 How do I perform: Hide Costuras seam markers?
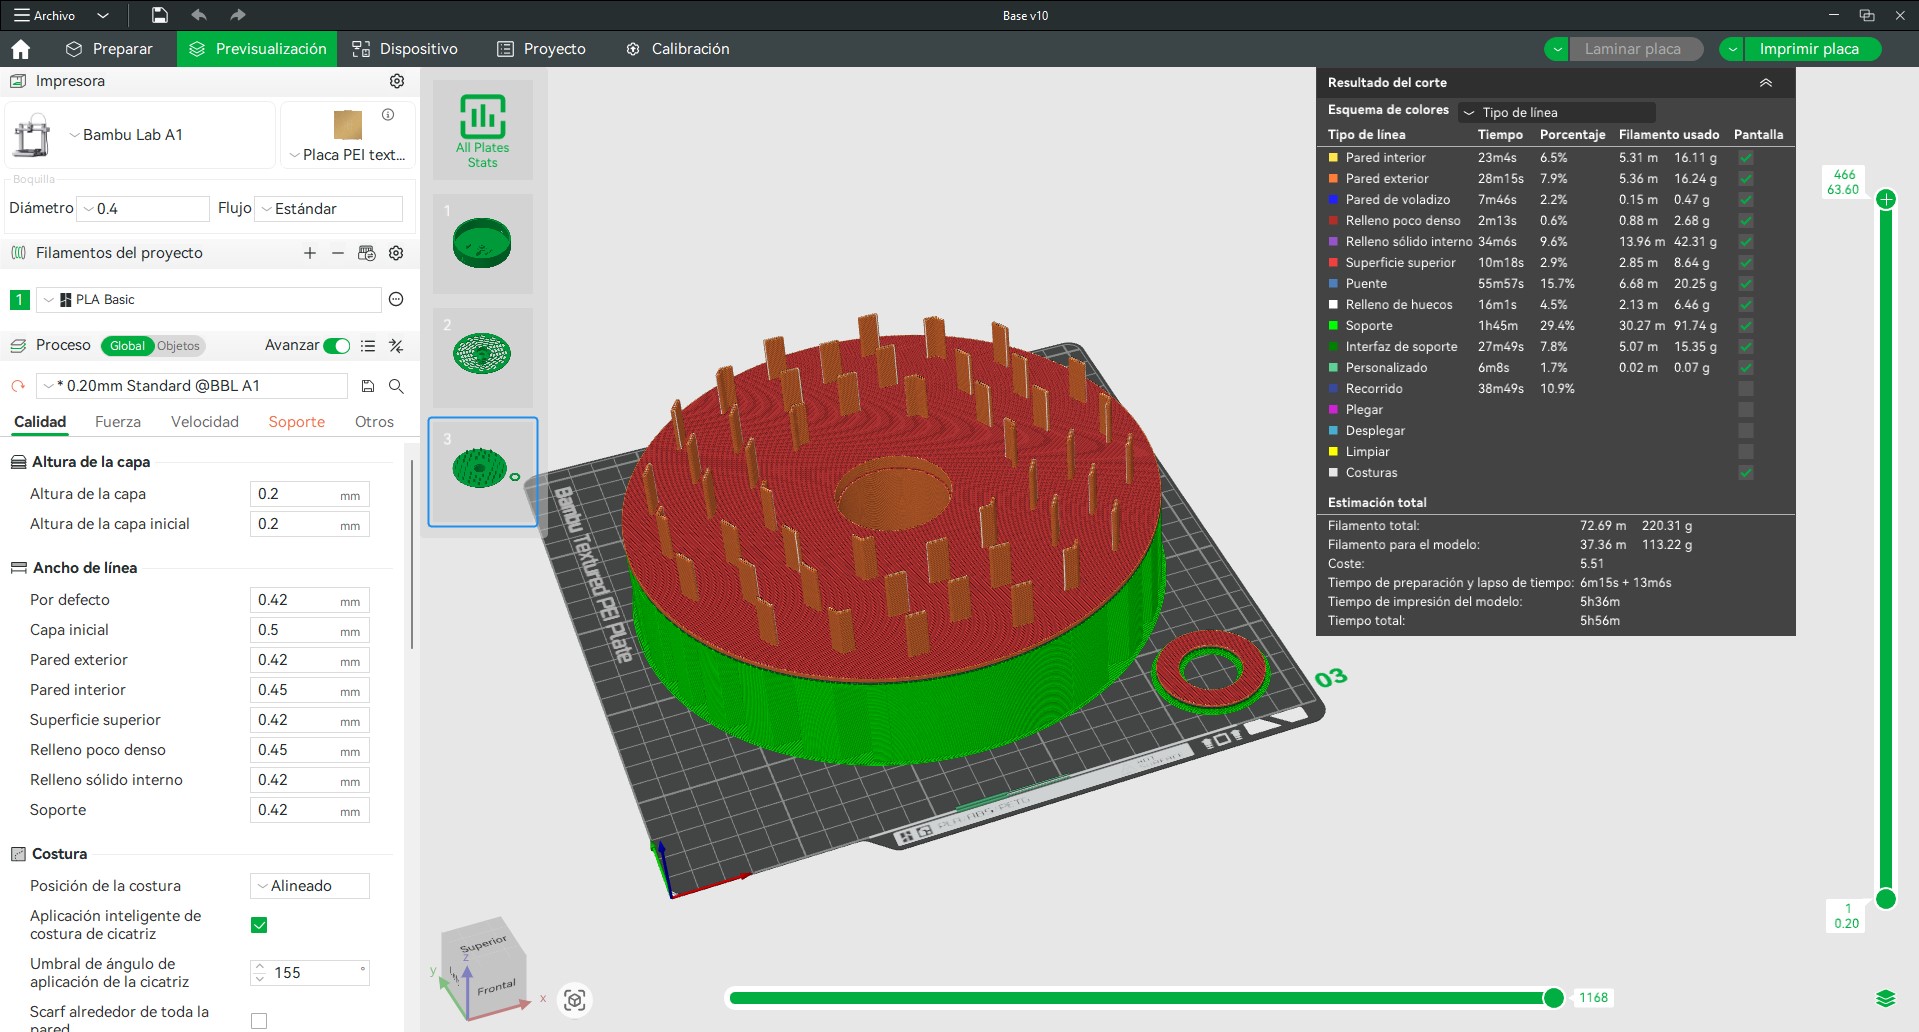click(x=1746, y=473)
